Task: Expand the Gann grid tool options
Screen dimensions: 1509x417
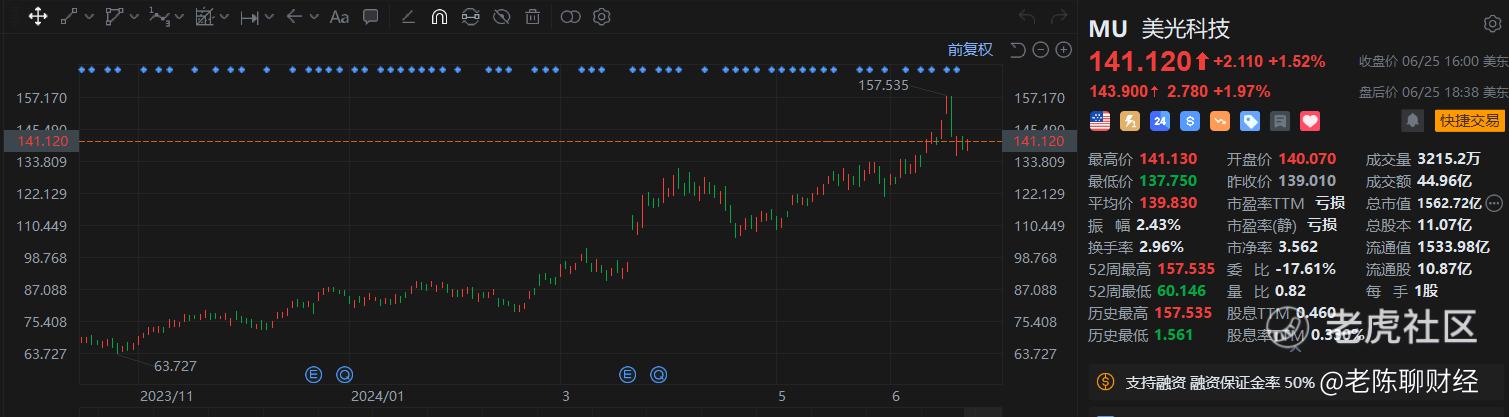Action: tap(226, 17)
